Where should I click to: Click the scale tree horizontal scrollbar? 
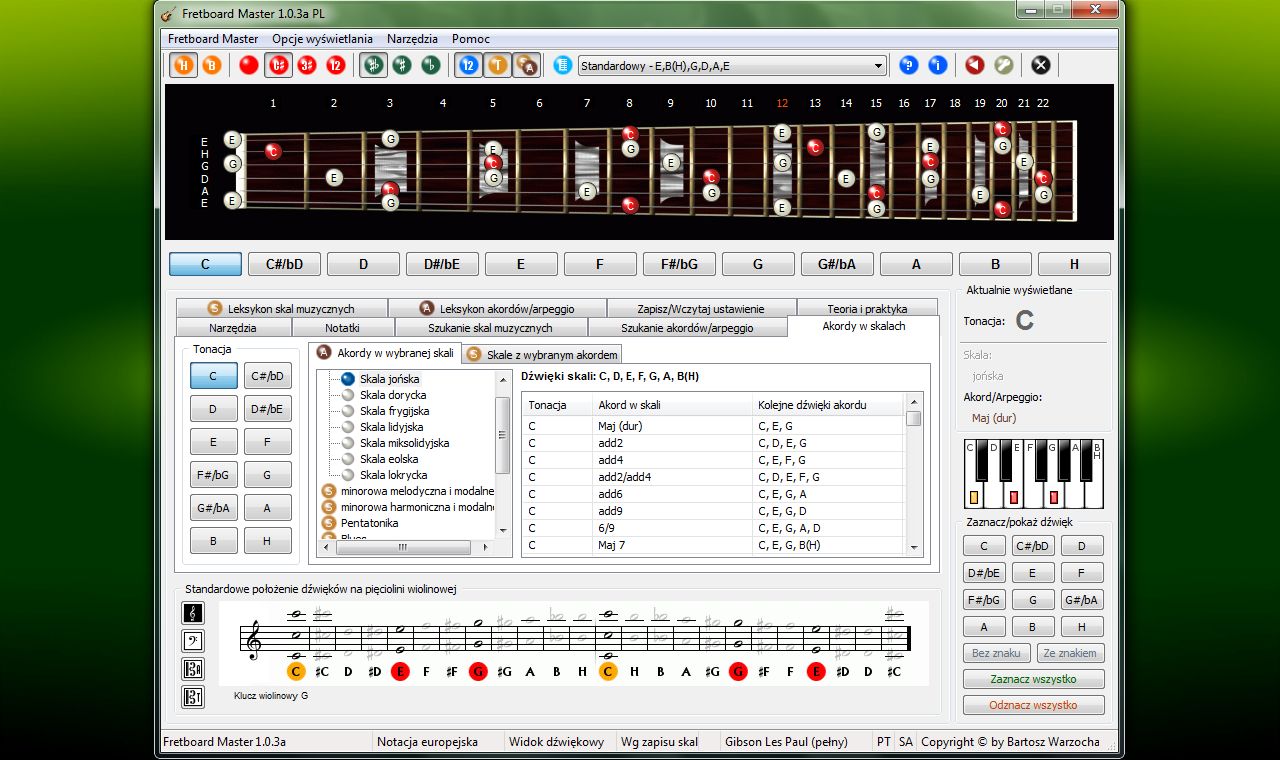pos(404,547)
